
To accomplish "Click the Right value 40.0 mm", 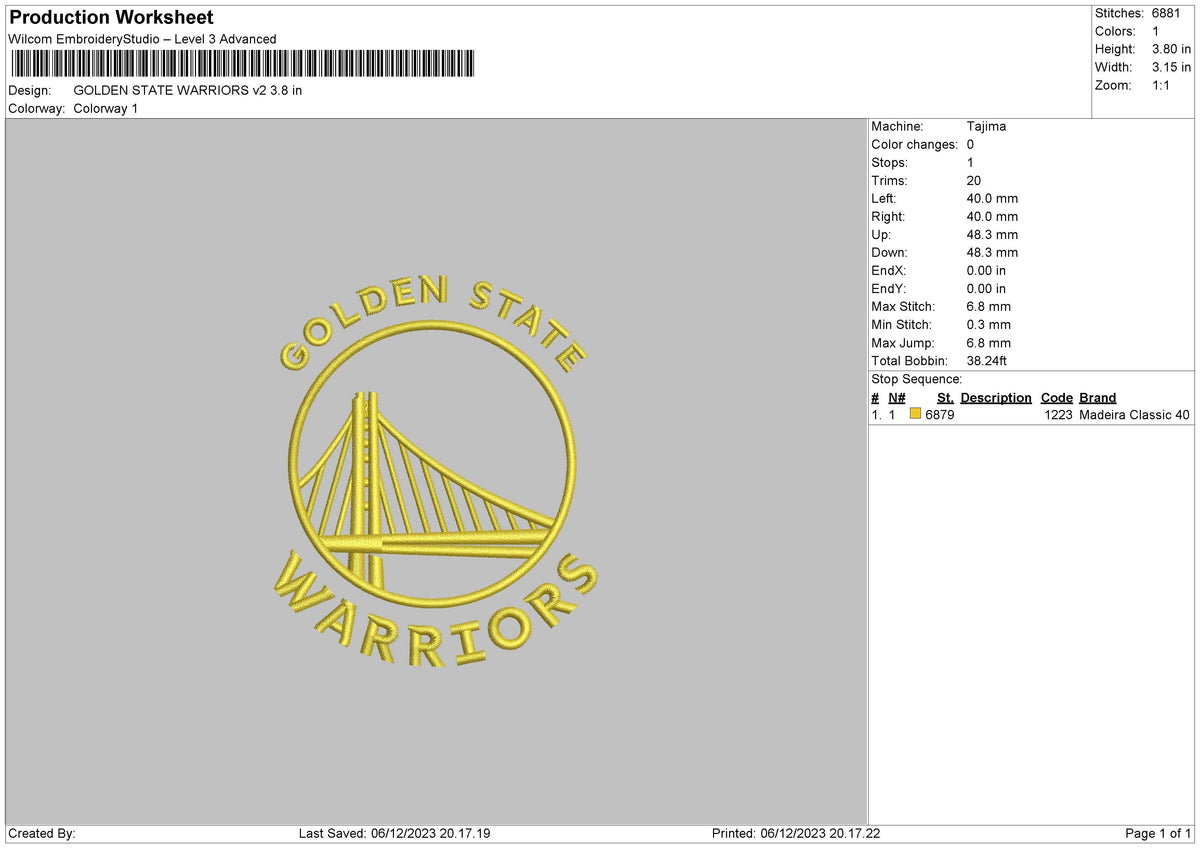I will coord(992,216).
